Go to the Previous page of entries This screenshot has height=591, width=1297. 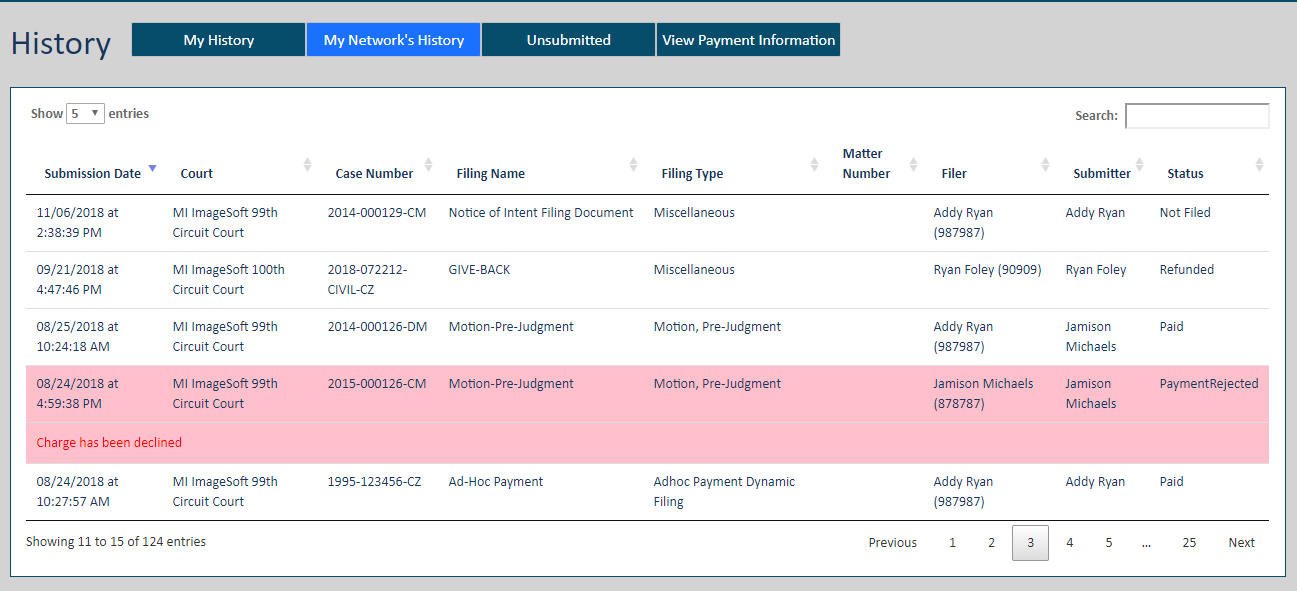pos(892,543)
